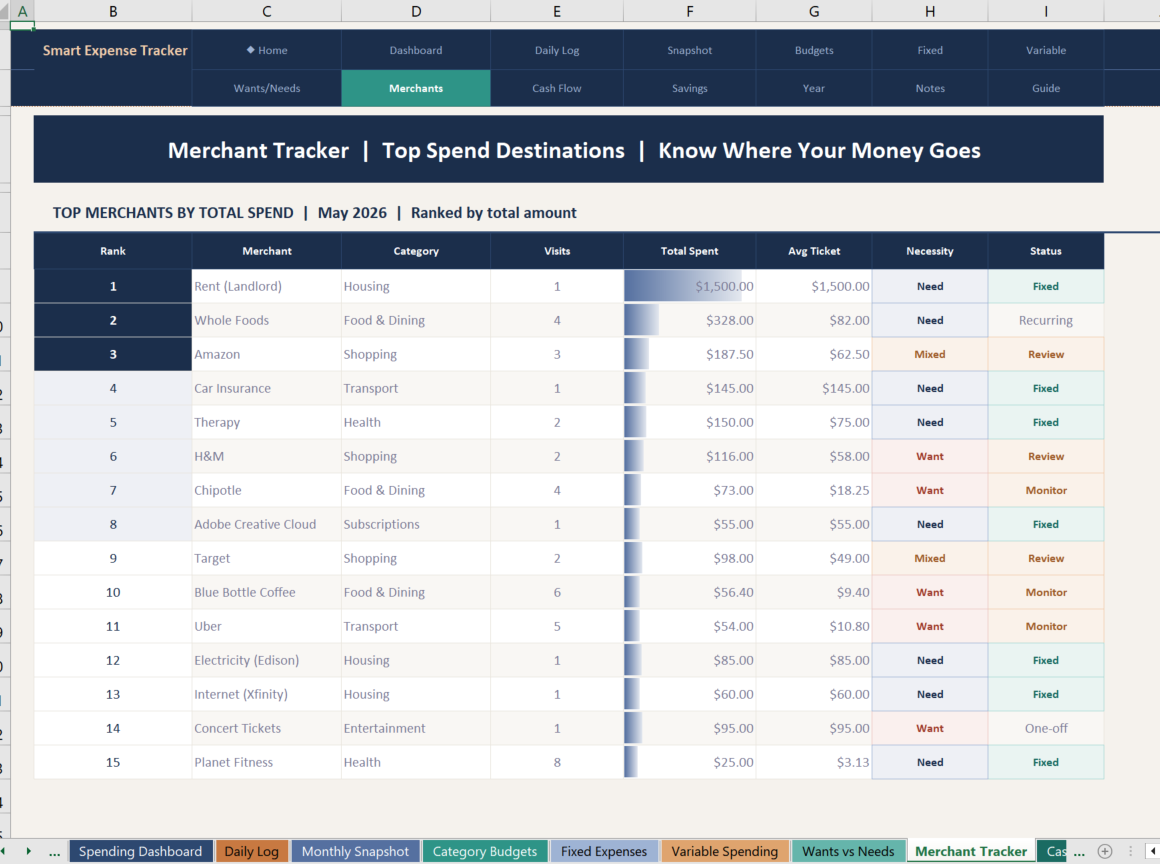Select the Merchant Tracker sheet tab
The width and height of the screenshot is (1160, 864).
pos(971,851)
